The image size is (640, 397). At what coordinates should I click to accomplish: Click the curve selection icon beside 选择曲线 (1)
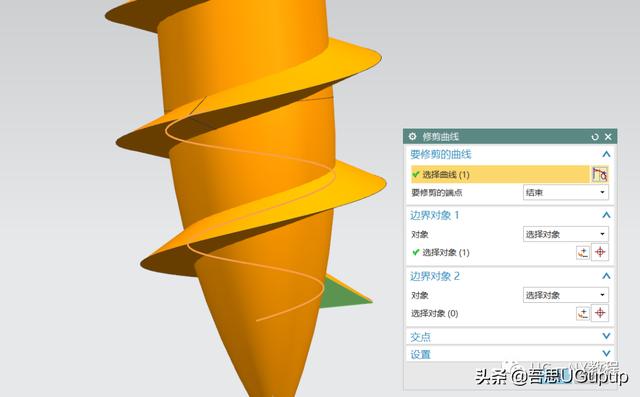tap(600, 174)
